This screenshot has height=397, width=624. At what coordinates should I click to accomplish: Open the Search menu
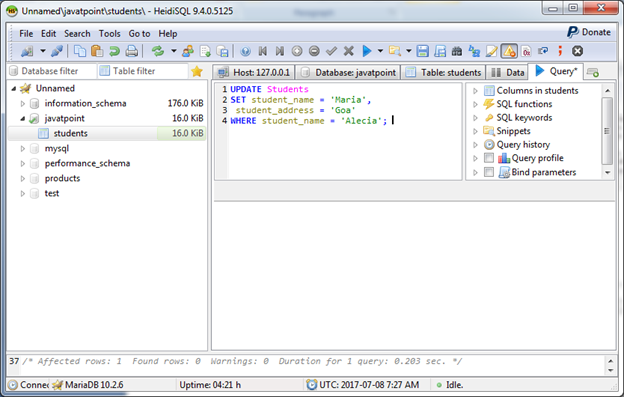click(77, 34)
